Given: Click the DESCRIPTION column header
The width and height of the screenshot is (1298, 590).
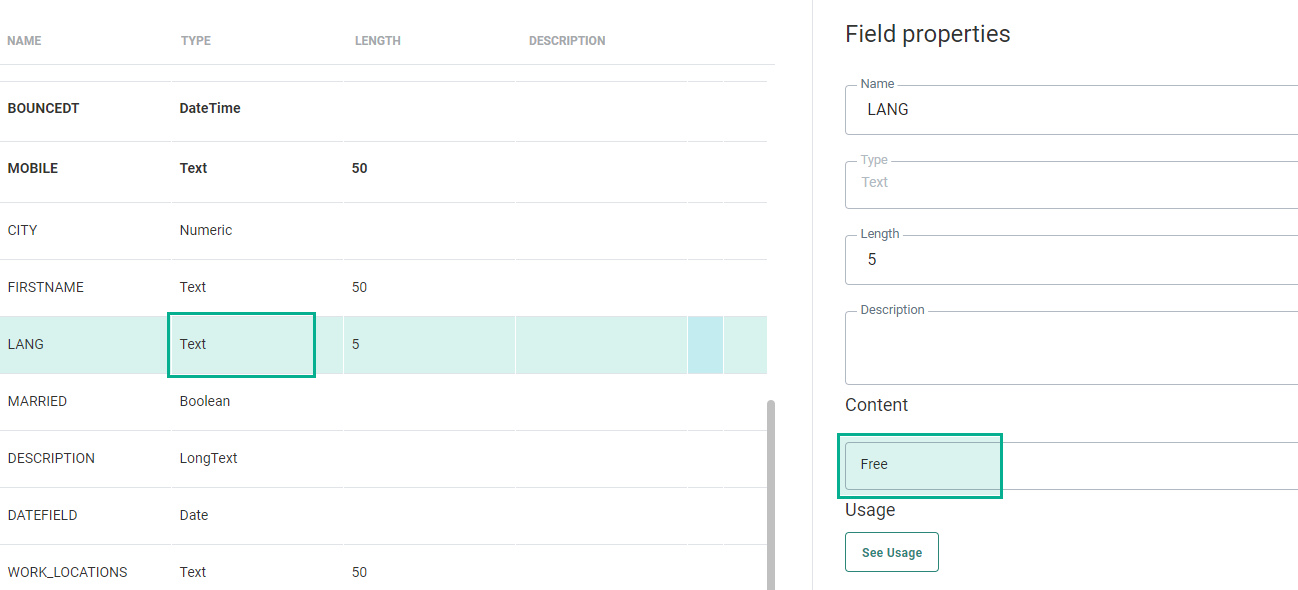Looking at the screenshot, I should point(567,41).
